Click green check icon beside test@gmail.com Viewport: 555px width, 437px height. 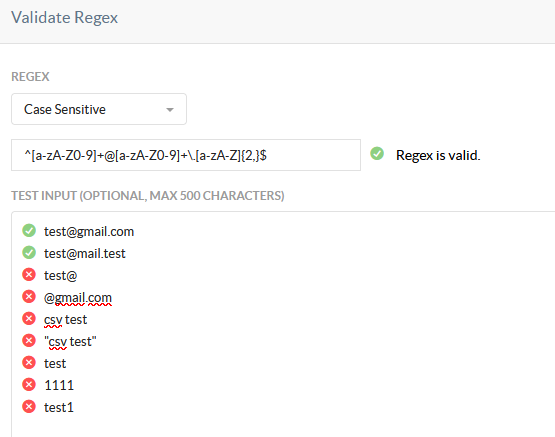click(29, 231)
